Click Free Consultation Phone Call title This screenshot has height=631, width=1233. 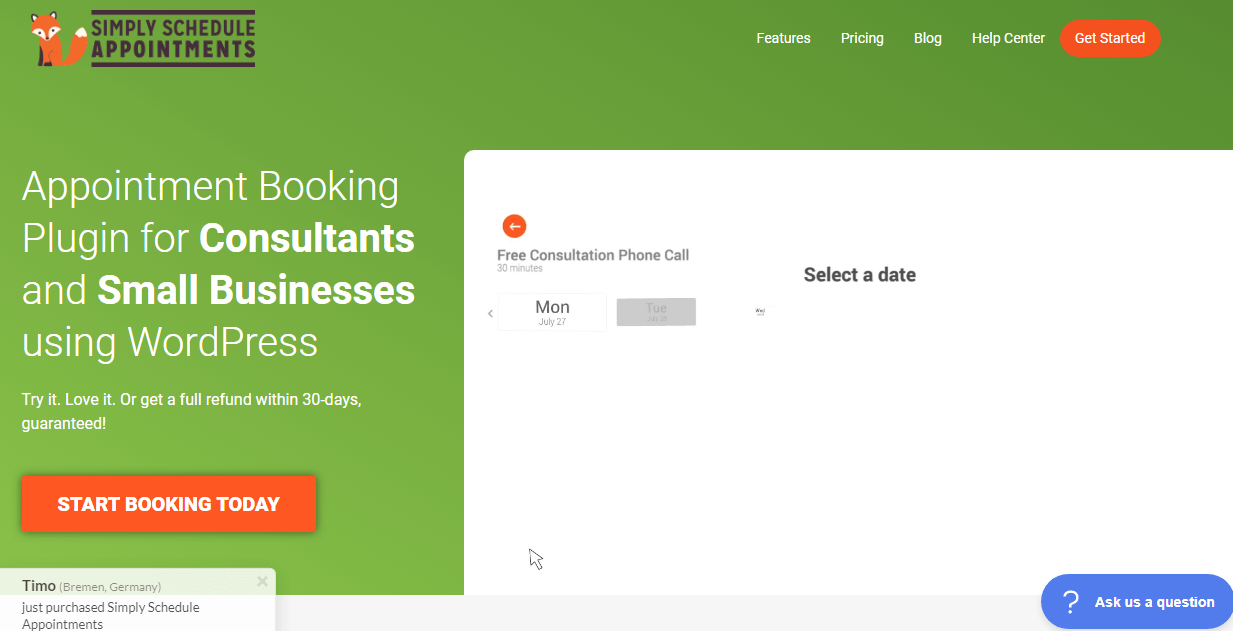(593, 255)
